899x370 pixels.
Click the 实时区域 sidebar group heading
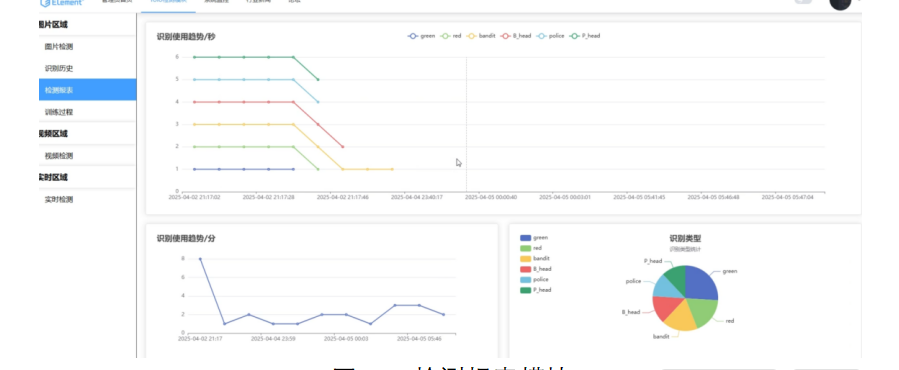[52, 177]
